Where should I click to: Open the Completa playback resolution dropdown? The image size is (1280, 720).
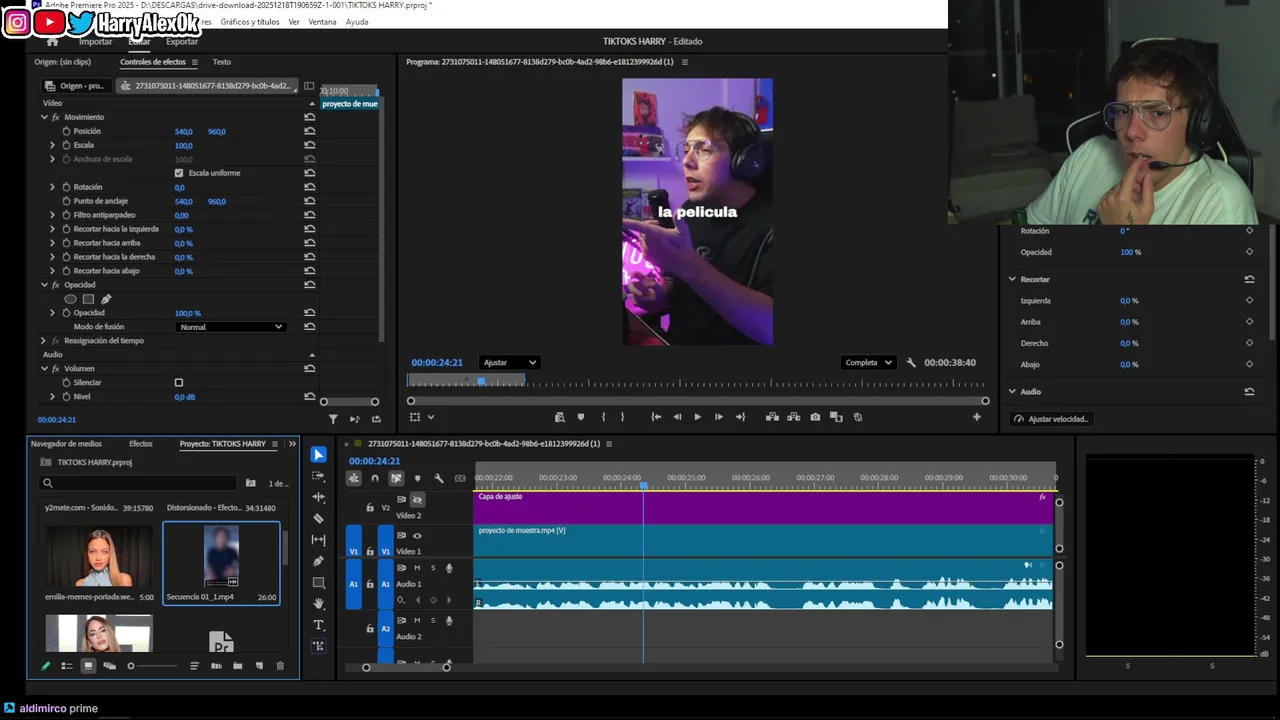867,362
